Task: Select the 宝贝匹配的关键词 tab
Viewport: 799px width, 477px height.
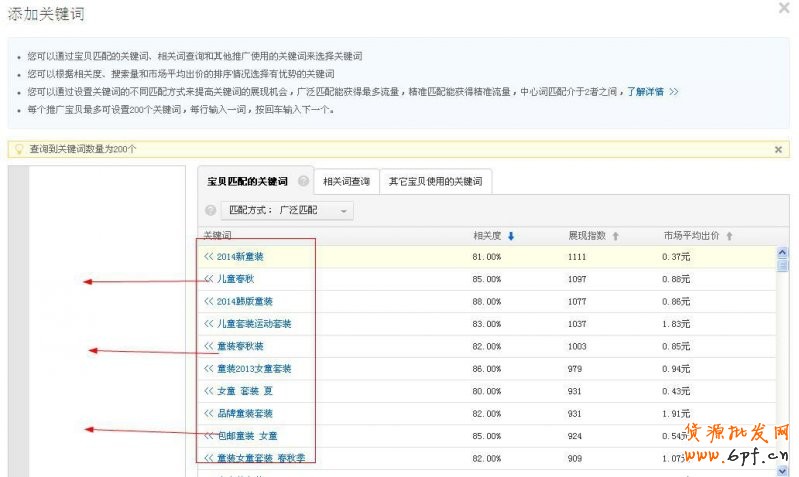Action: click(x=247, y=182)
